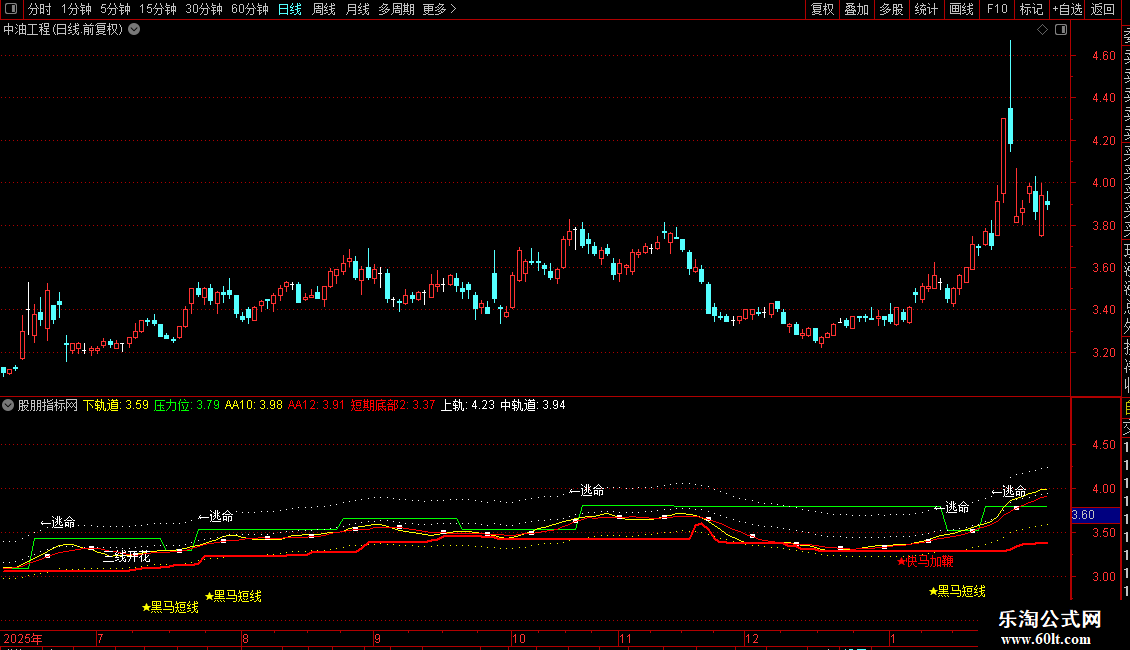Open the 多股 multi-stock view
Image resolution: width=1130 pixels, height=650 pixels.
[x=891, y=9]
